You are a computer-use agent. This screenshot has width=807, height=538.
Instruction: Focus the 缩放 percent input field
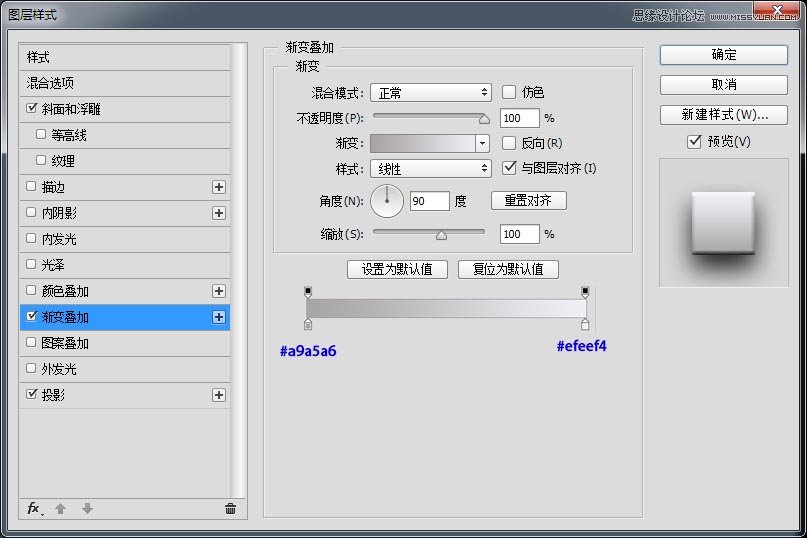519,234
